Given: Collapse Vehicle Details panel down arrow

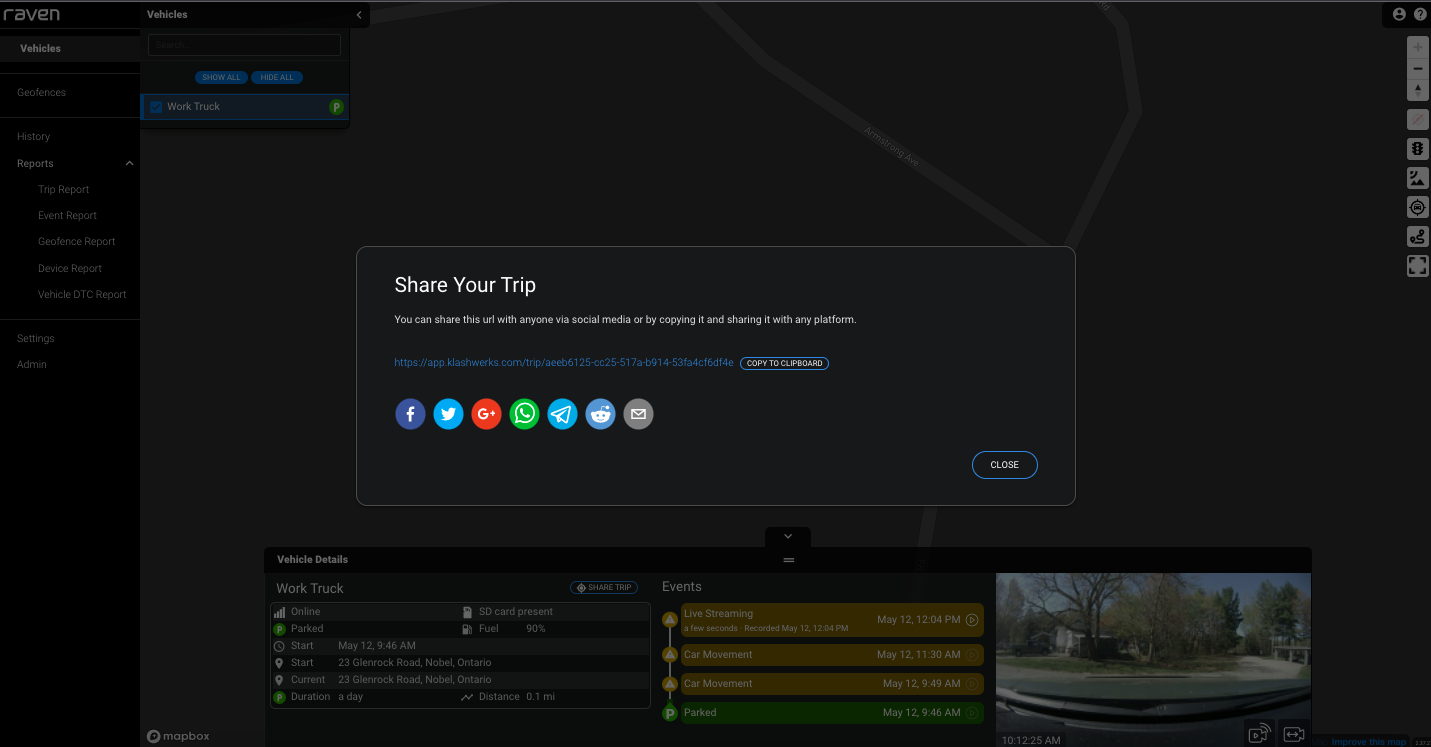Looking at the screenshot, I should pyautogui.click(x=788, y=537).
